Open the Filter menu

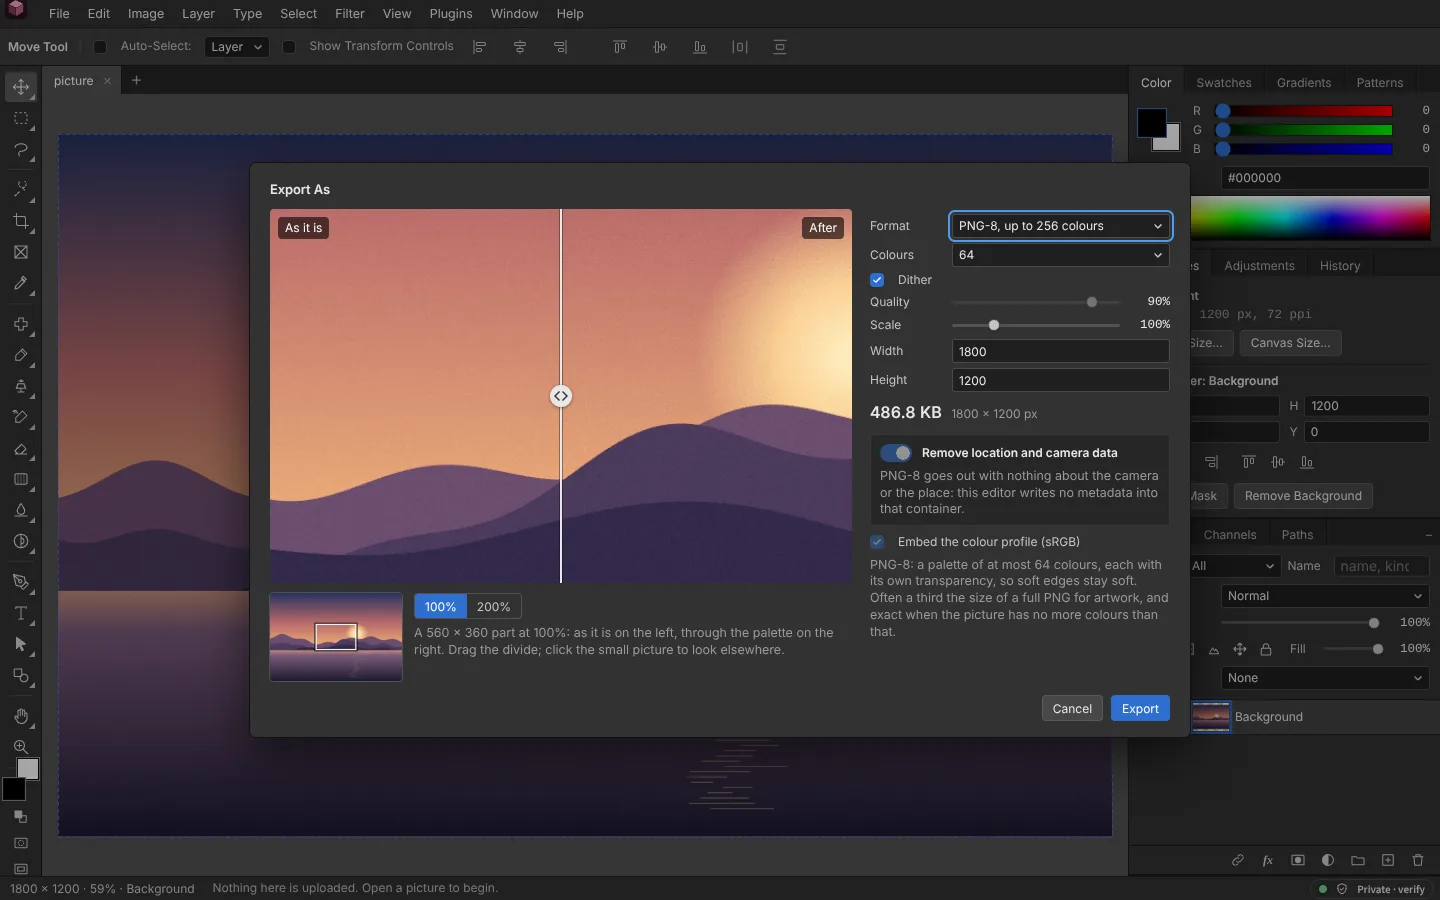[x=350, y=14]
